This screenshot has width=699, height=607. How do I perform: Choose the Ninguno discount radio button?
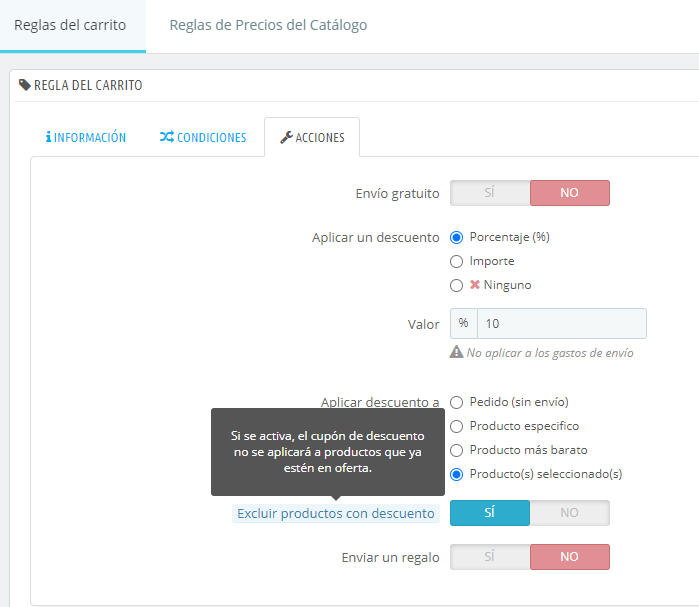tap(456, 285)
